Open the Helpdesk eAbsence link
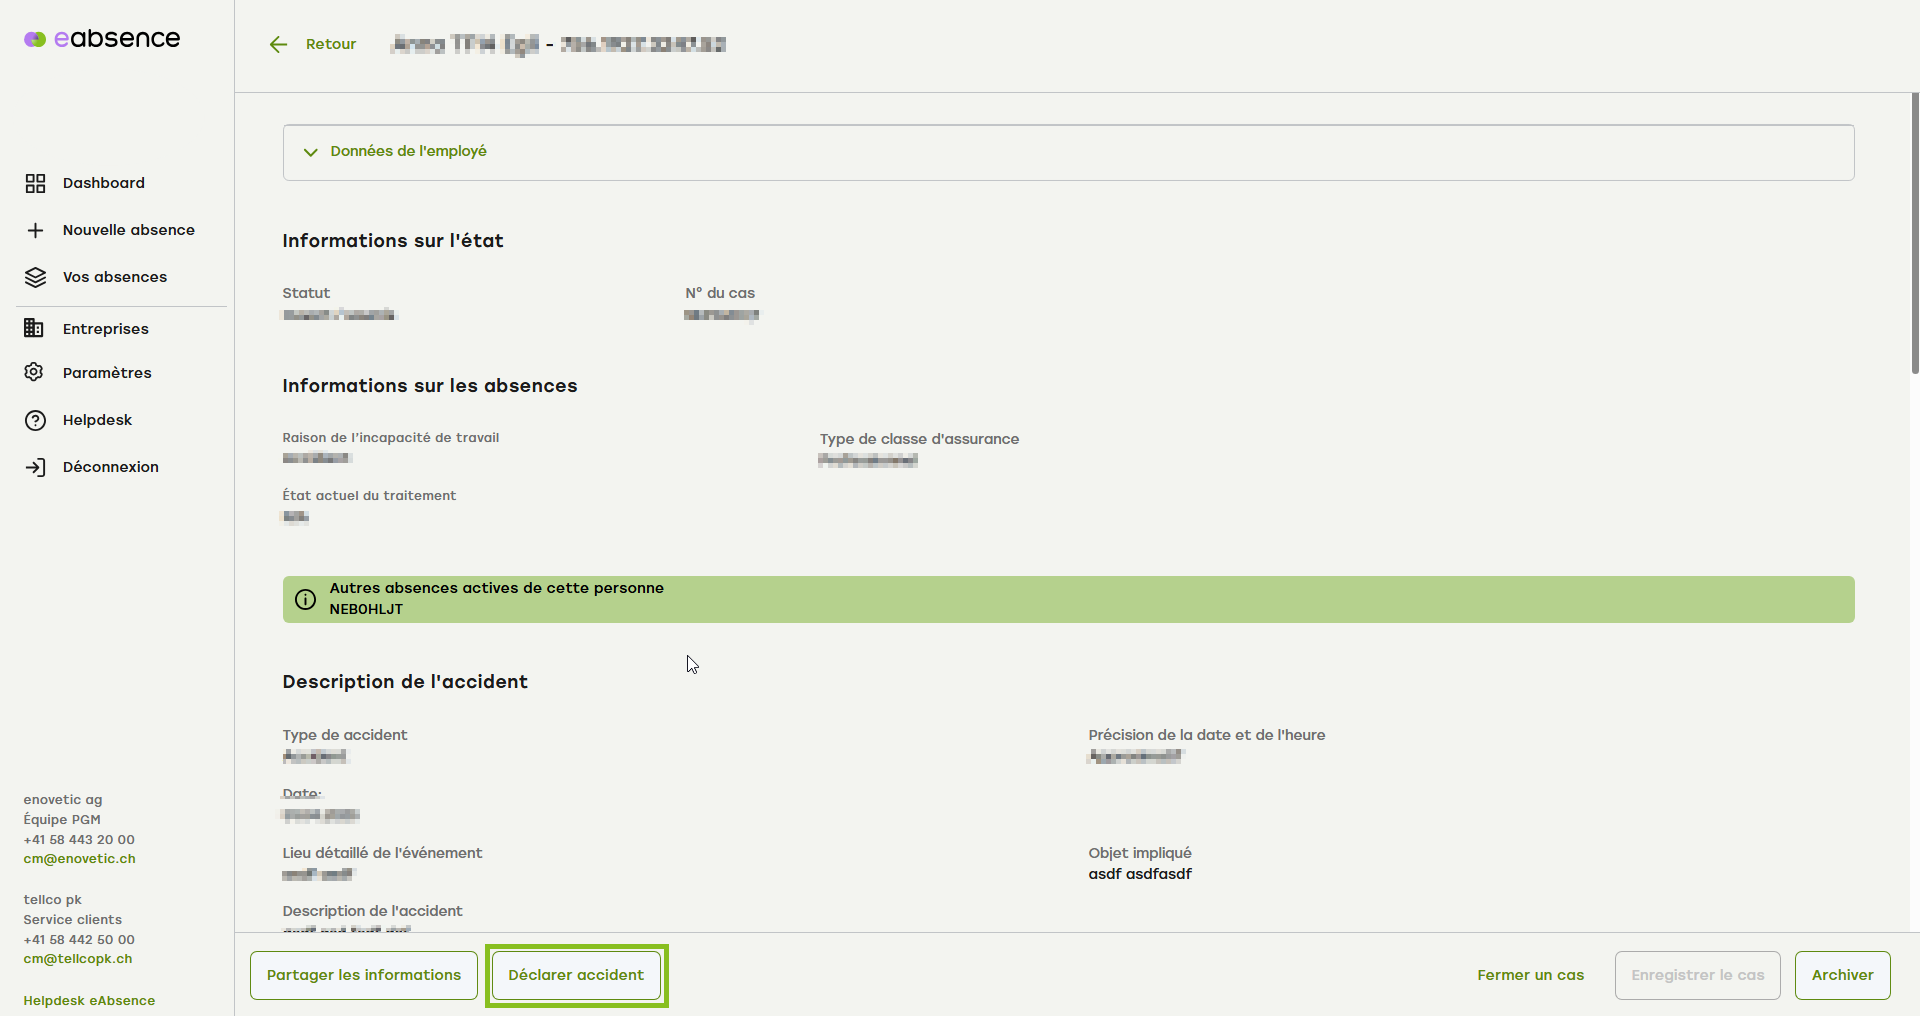 tap(89, 1001)
